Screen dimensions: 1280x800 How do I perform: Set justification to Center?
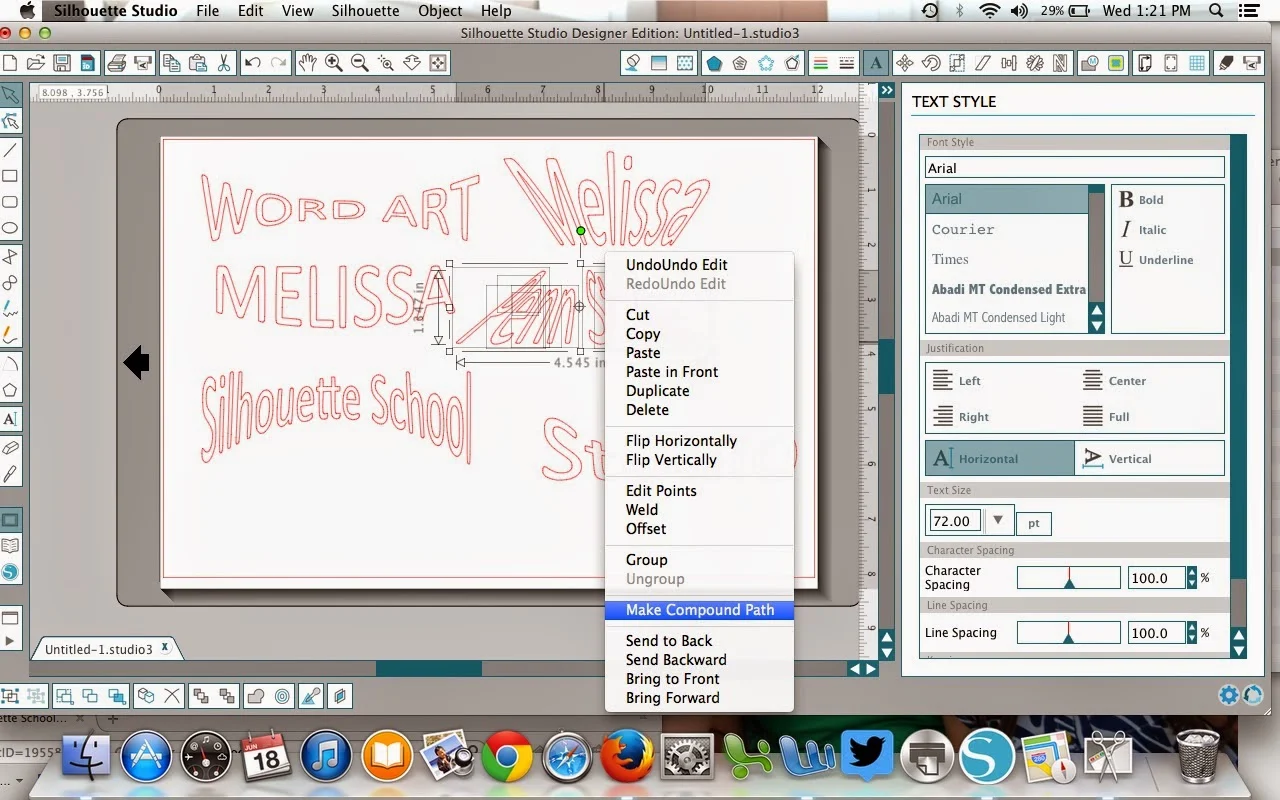pyautogui.click(x=1114, y=380)
